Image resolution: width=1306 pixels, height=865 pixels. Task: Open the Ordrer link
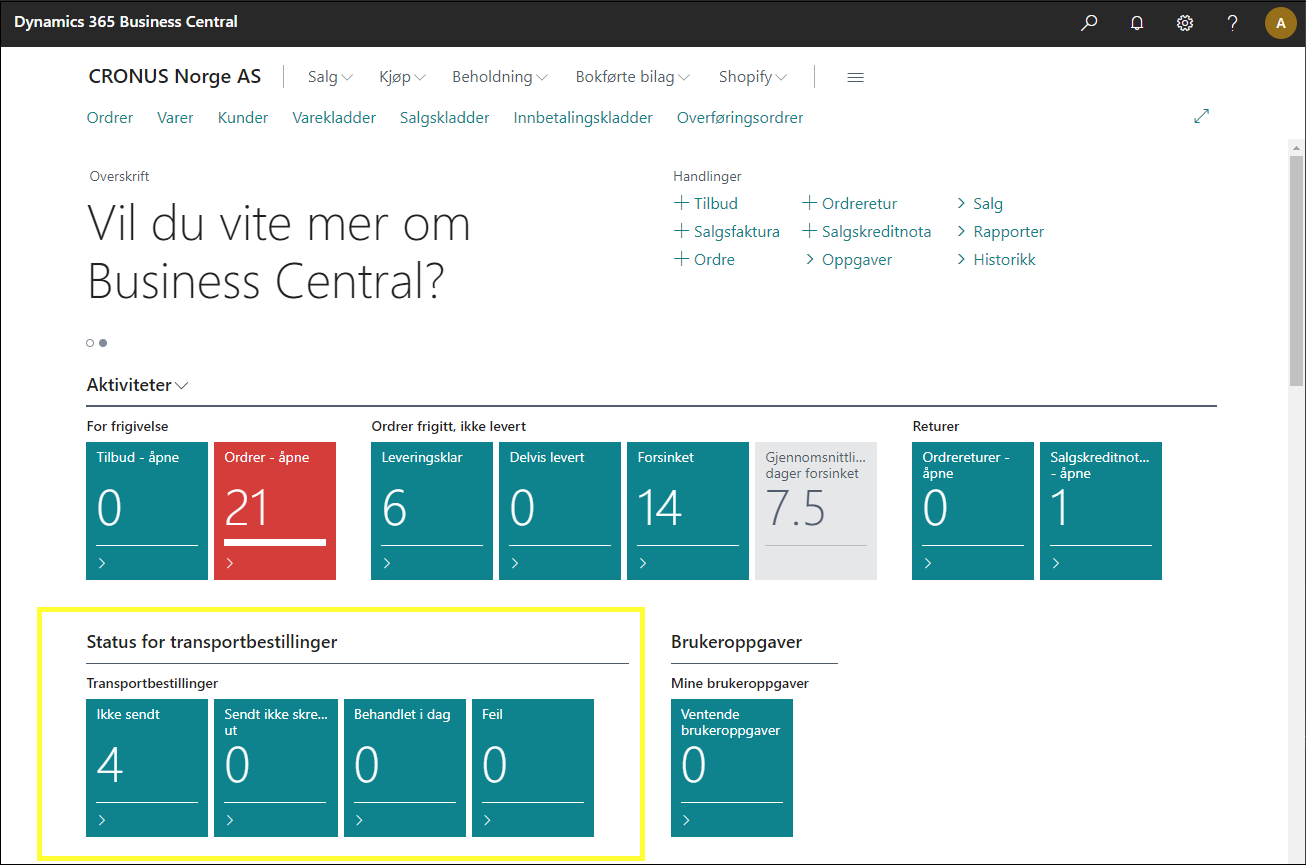click(110, 117)
